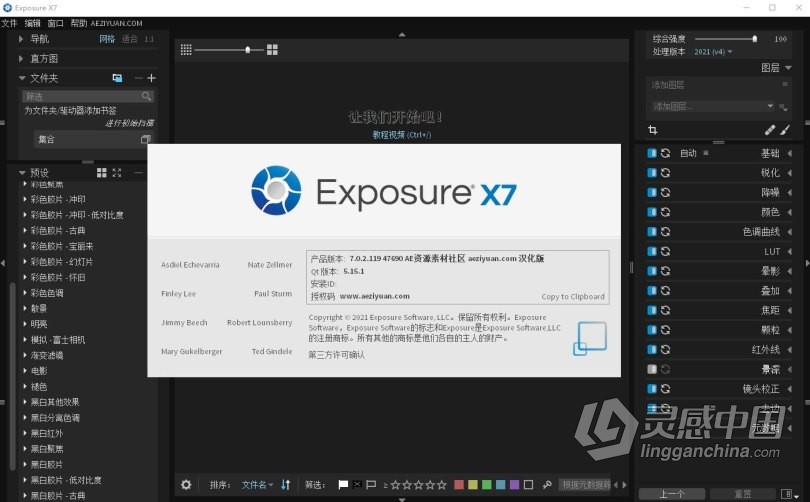Open the 图层 panel dropdown arrow
810x502 pixels.
(788, 68)
